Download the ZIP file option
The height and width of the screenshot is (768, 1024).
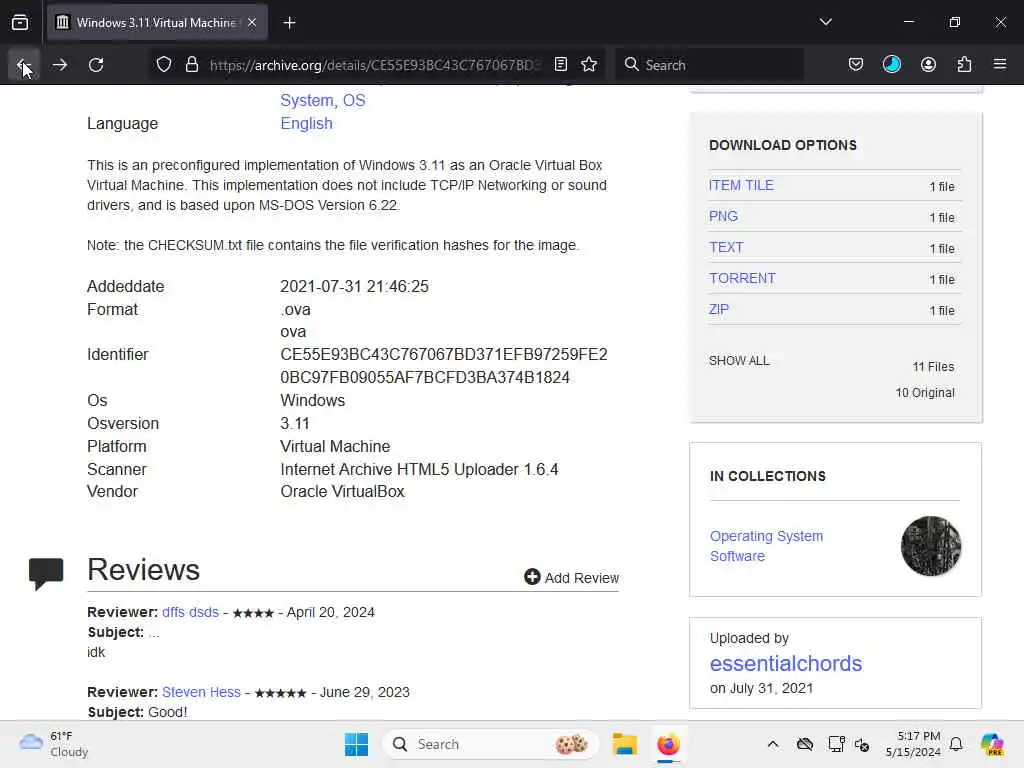point(718,310)
